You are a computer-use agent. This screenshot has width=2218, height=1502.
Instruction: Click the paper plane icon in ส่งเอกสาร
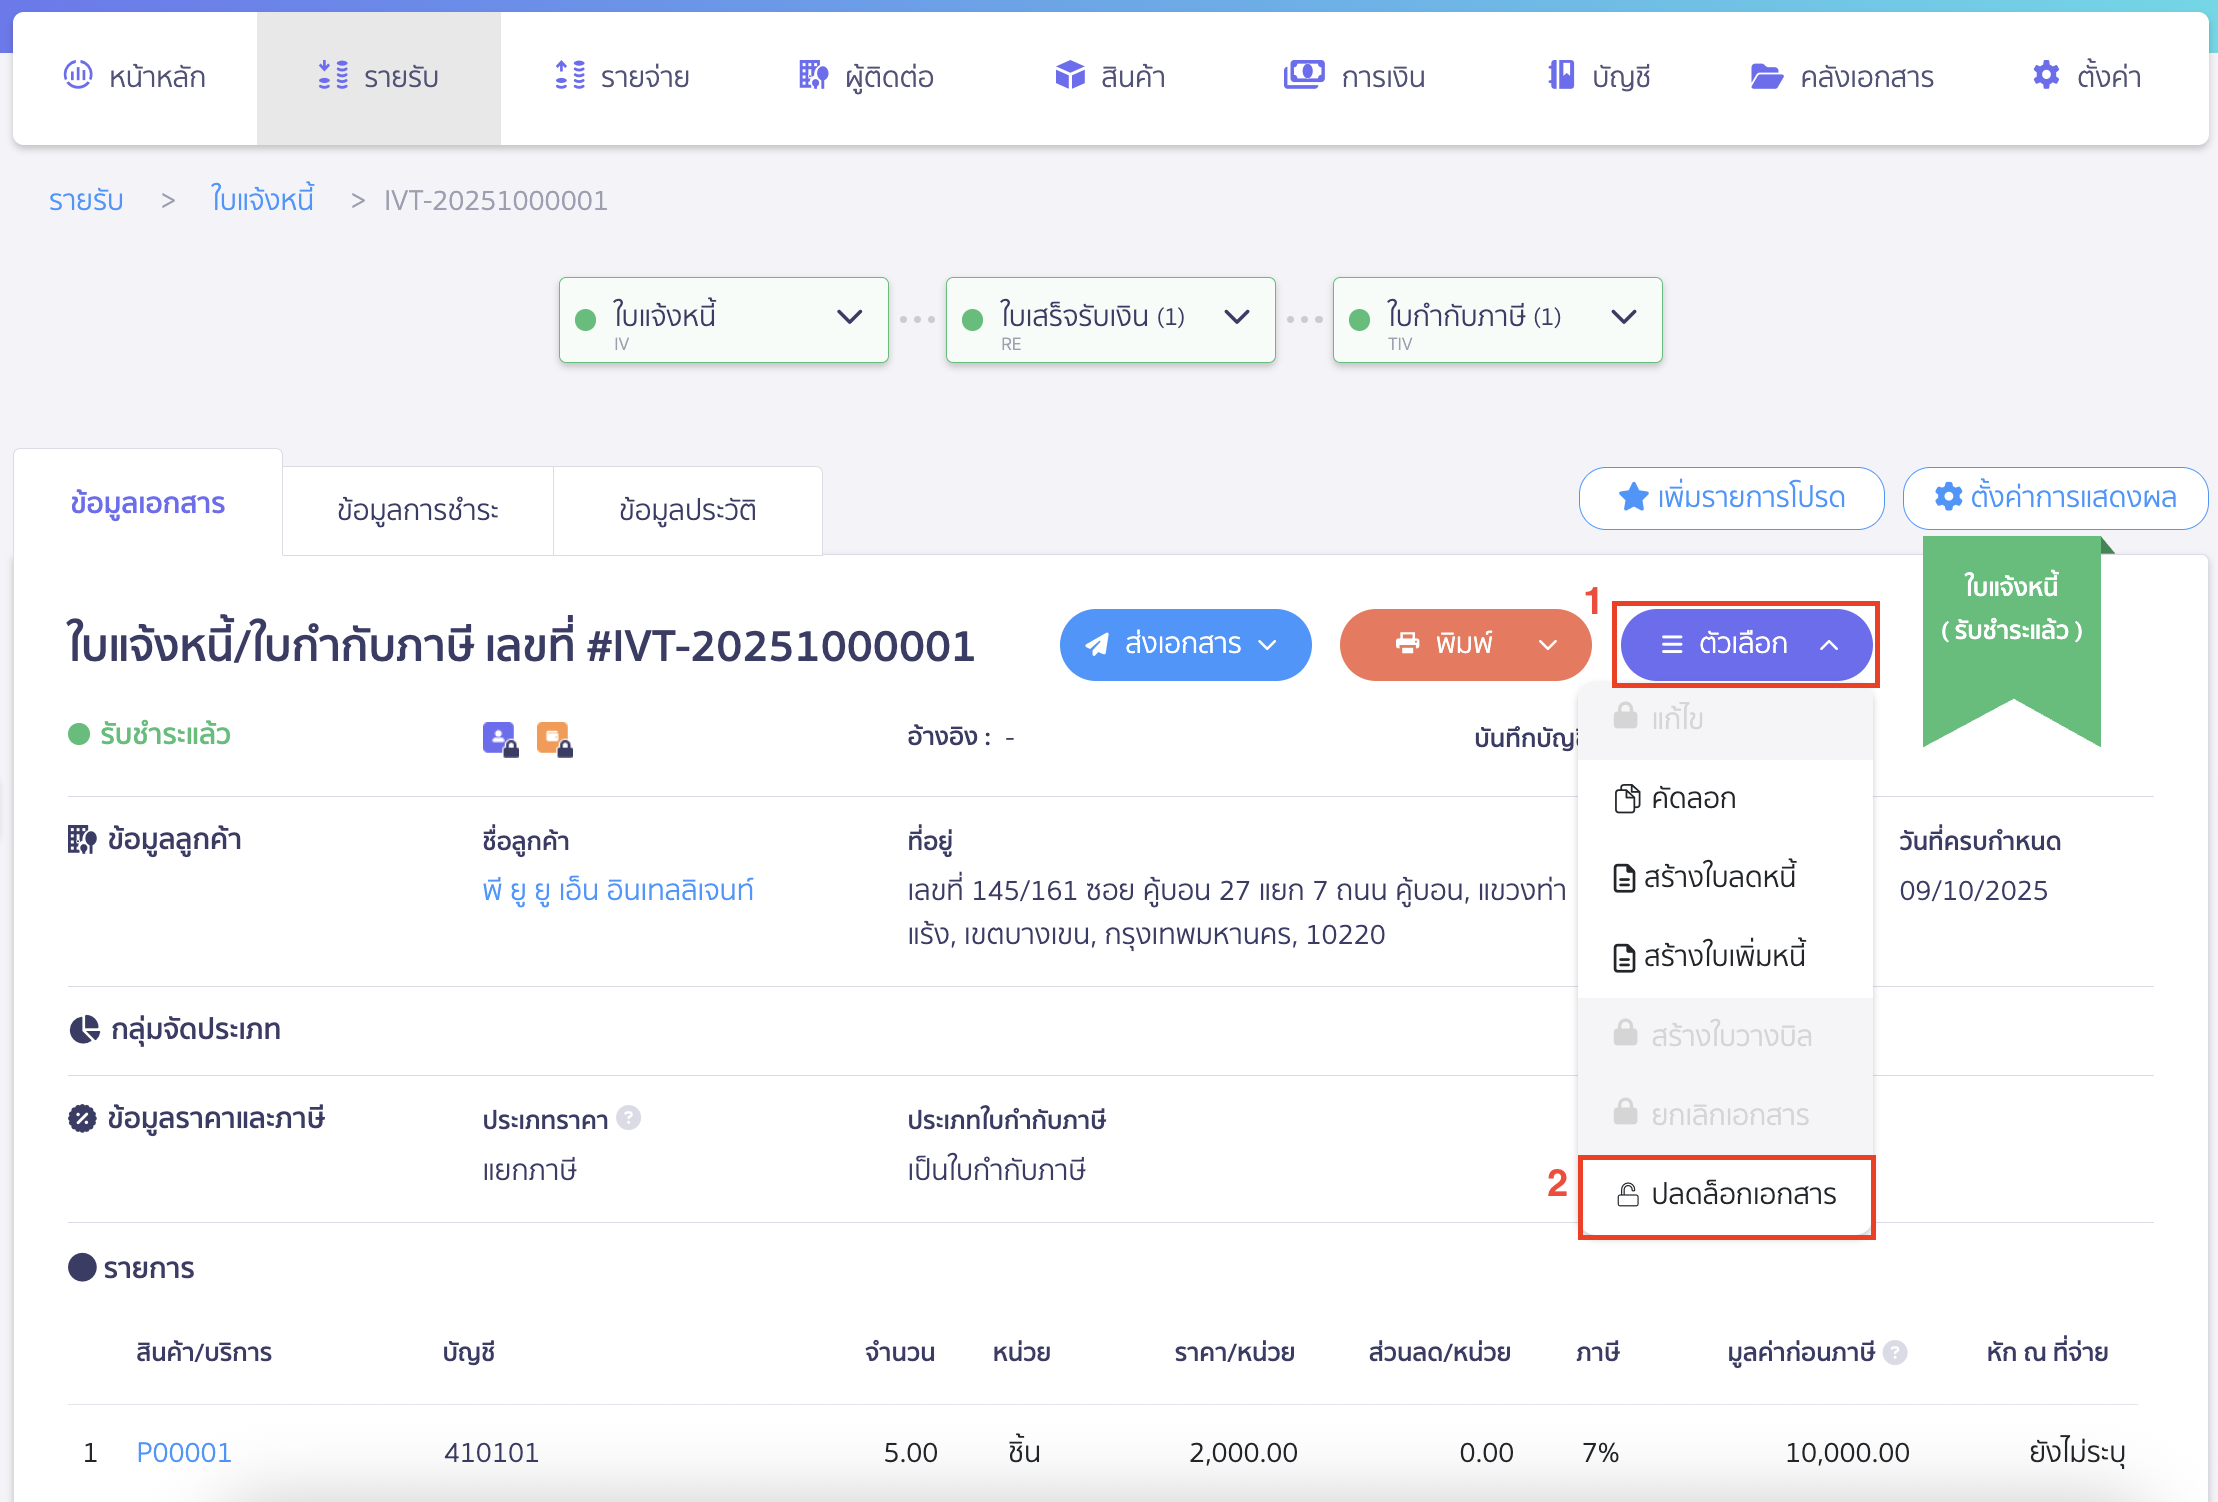coord(1097,644)
